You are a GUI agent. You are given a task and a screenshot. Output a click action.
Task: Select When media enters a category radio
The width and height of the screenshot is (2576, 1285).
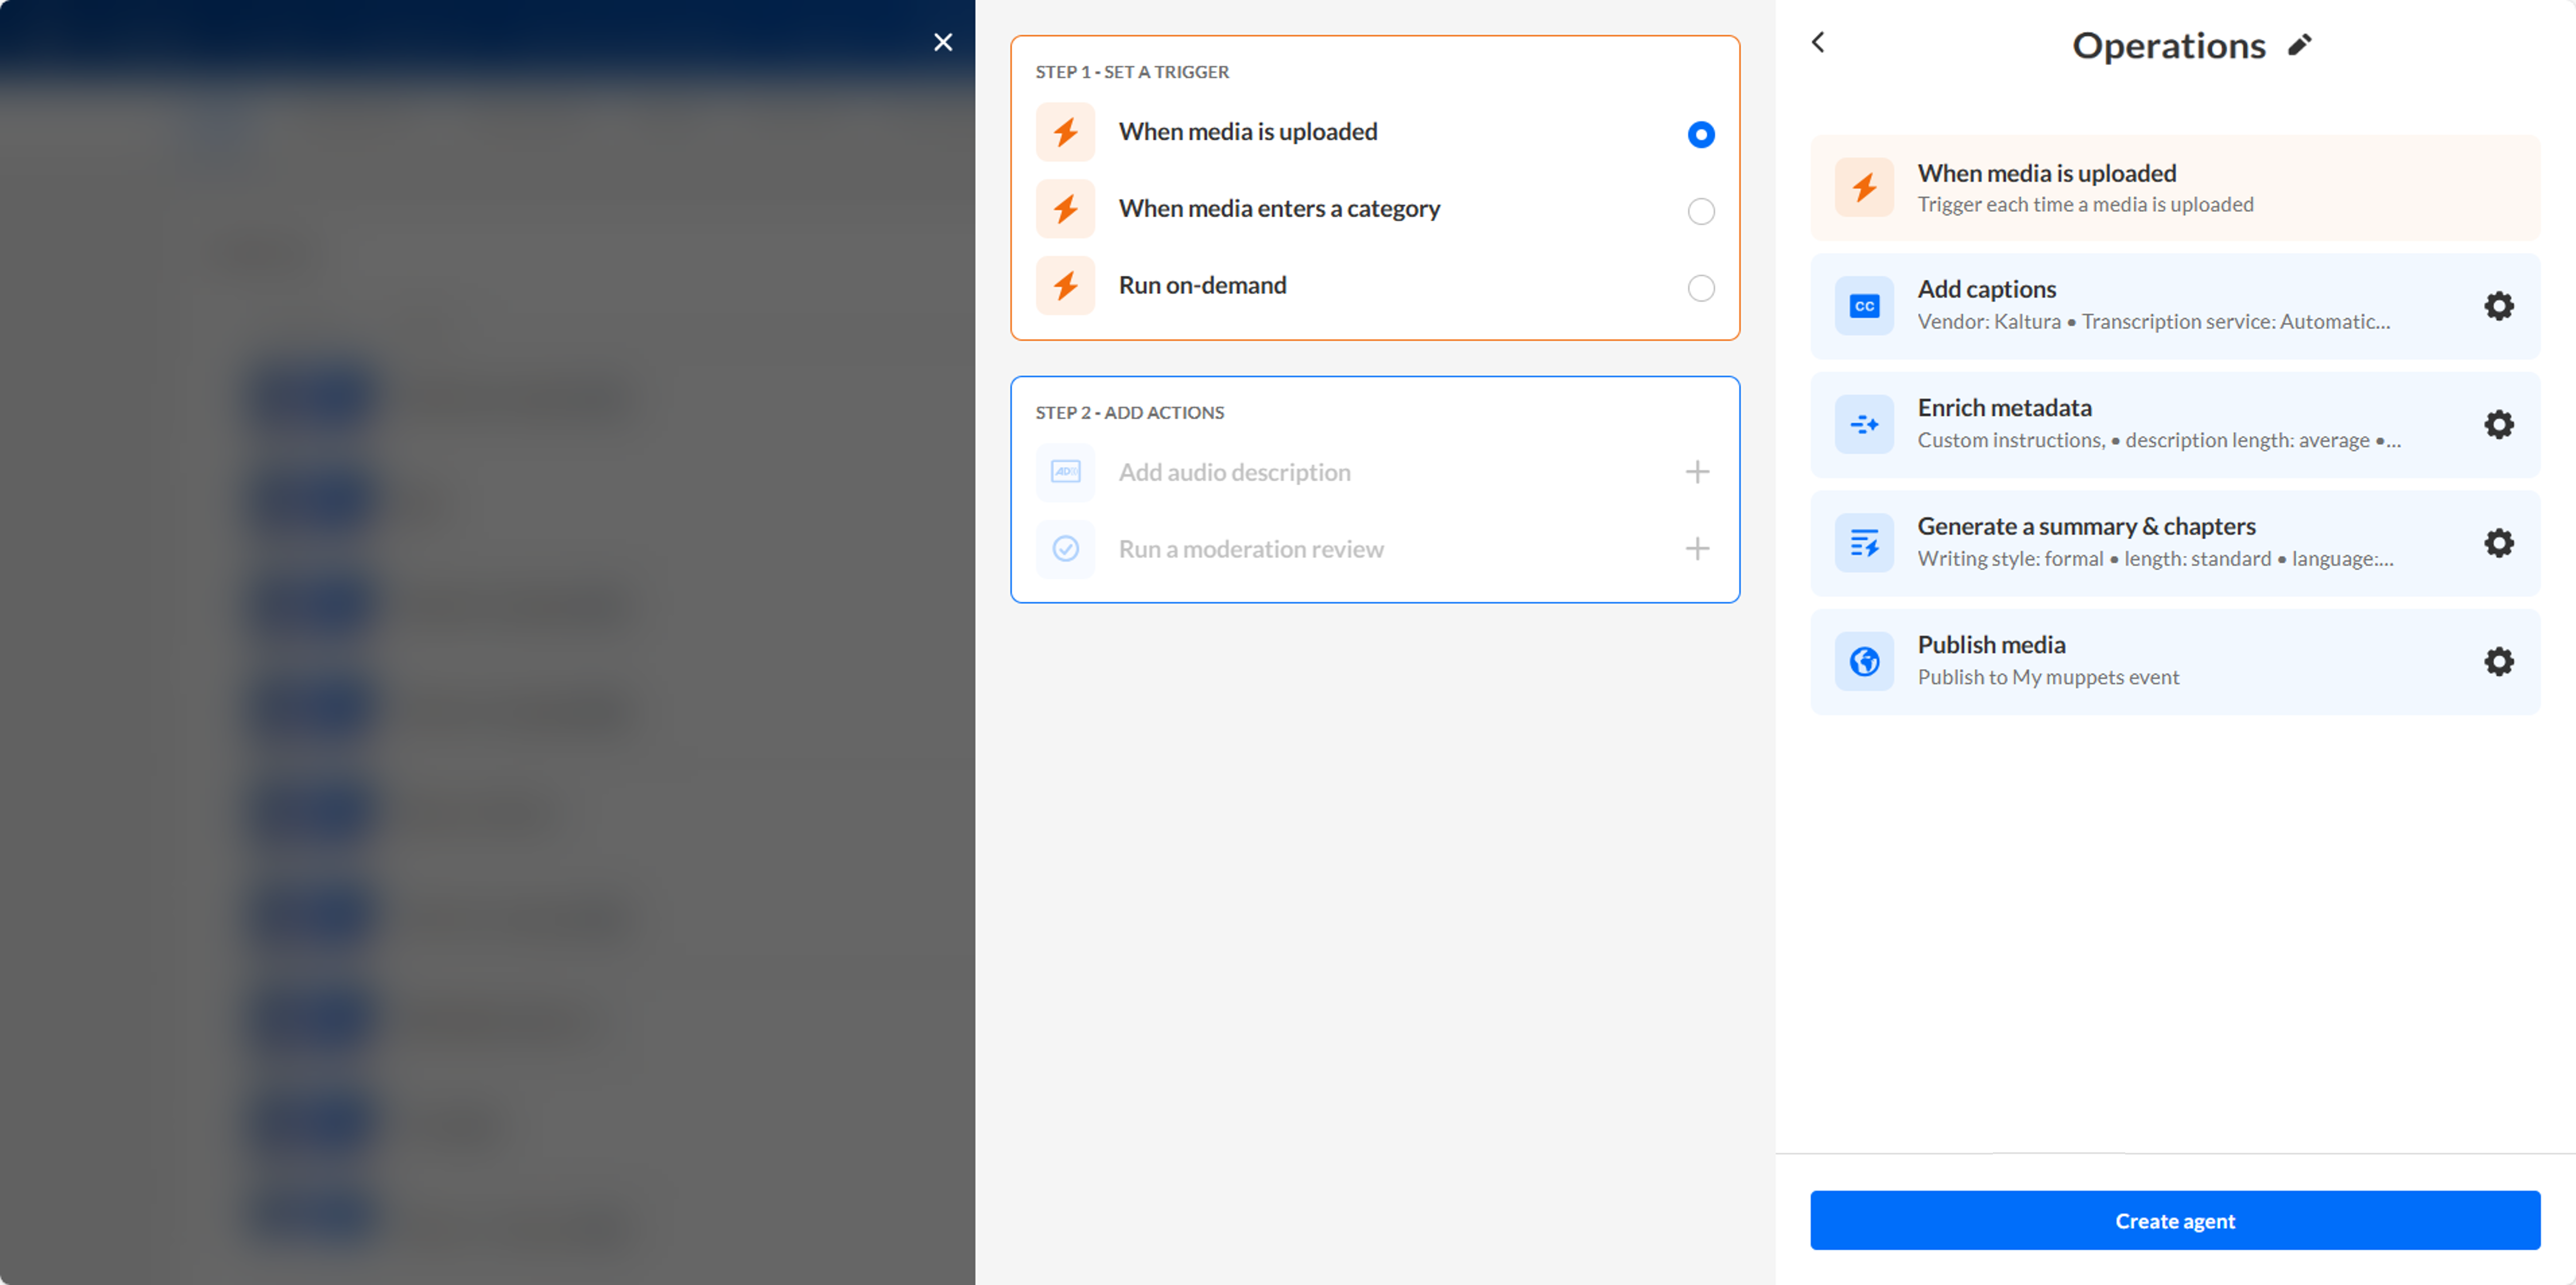(x=1700, y=211)
